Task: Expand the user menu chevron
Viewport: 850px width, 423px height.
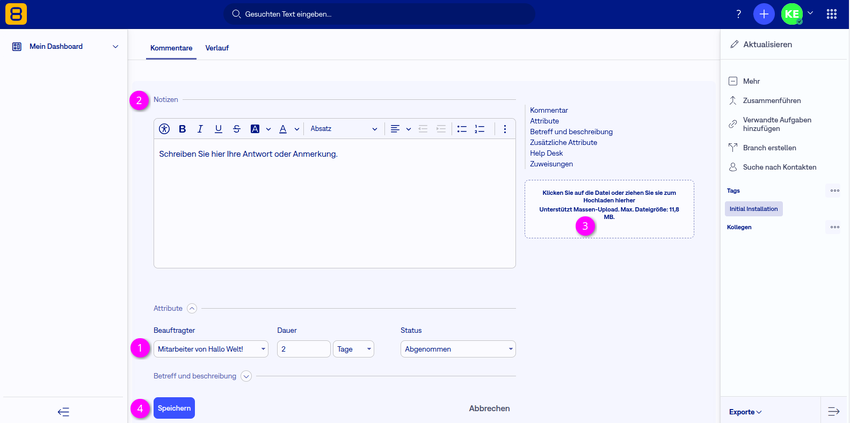Action: coord(810,12)
